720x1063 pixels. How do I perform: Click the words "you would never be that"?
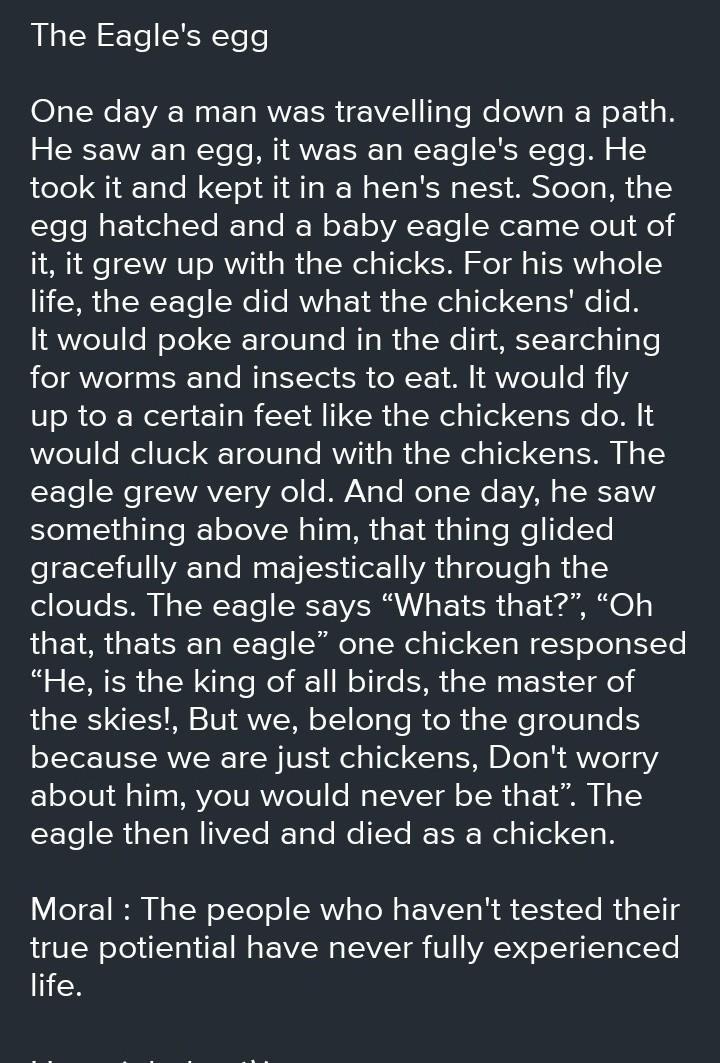(x=377, y=795)
